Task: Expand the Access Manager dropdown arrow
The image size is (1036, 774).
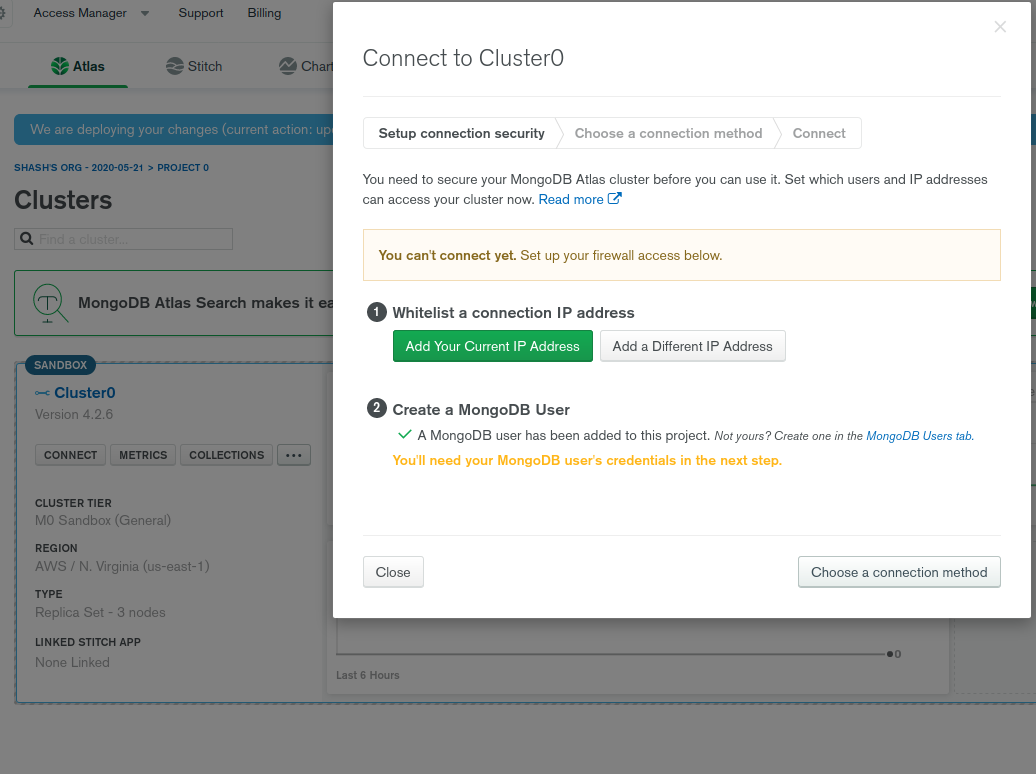Action: [x=145, y=14]
